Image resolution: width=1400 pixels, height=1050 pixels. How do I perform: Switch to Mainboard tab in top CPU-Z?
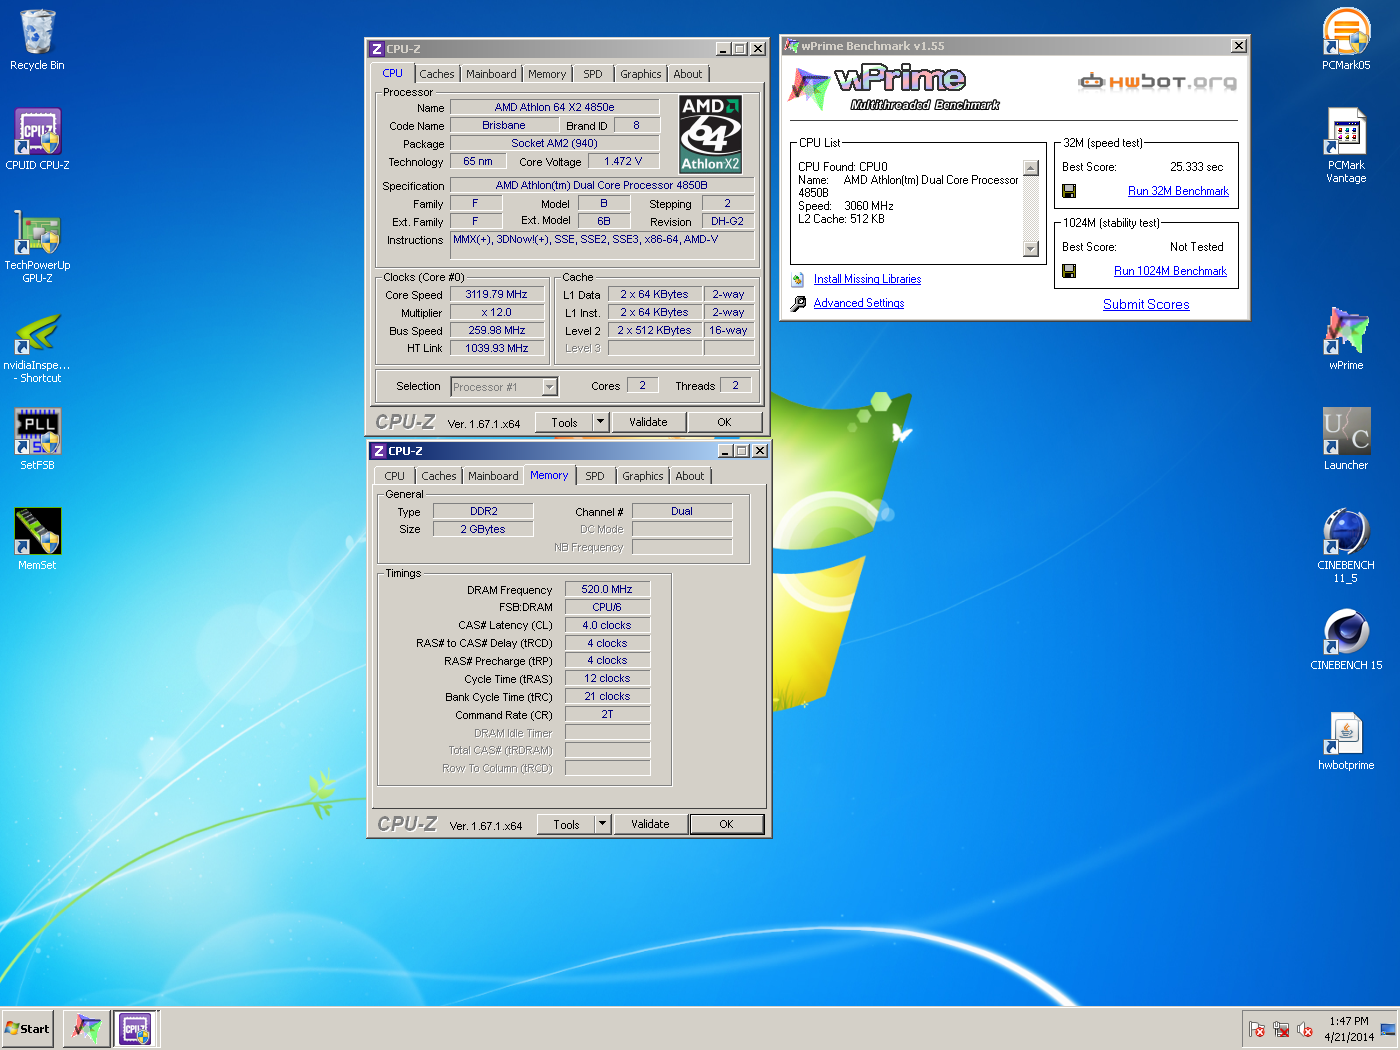pos(491,74)
